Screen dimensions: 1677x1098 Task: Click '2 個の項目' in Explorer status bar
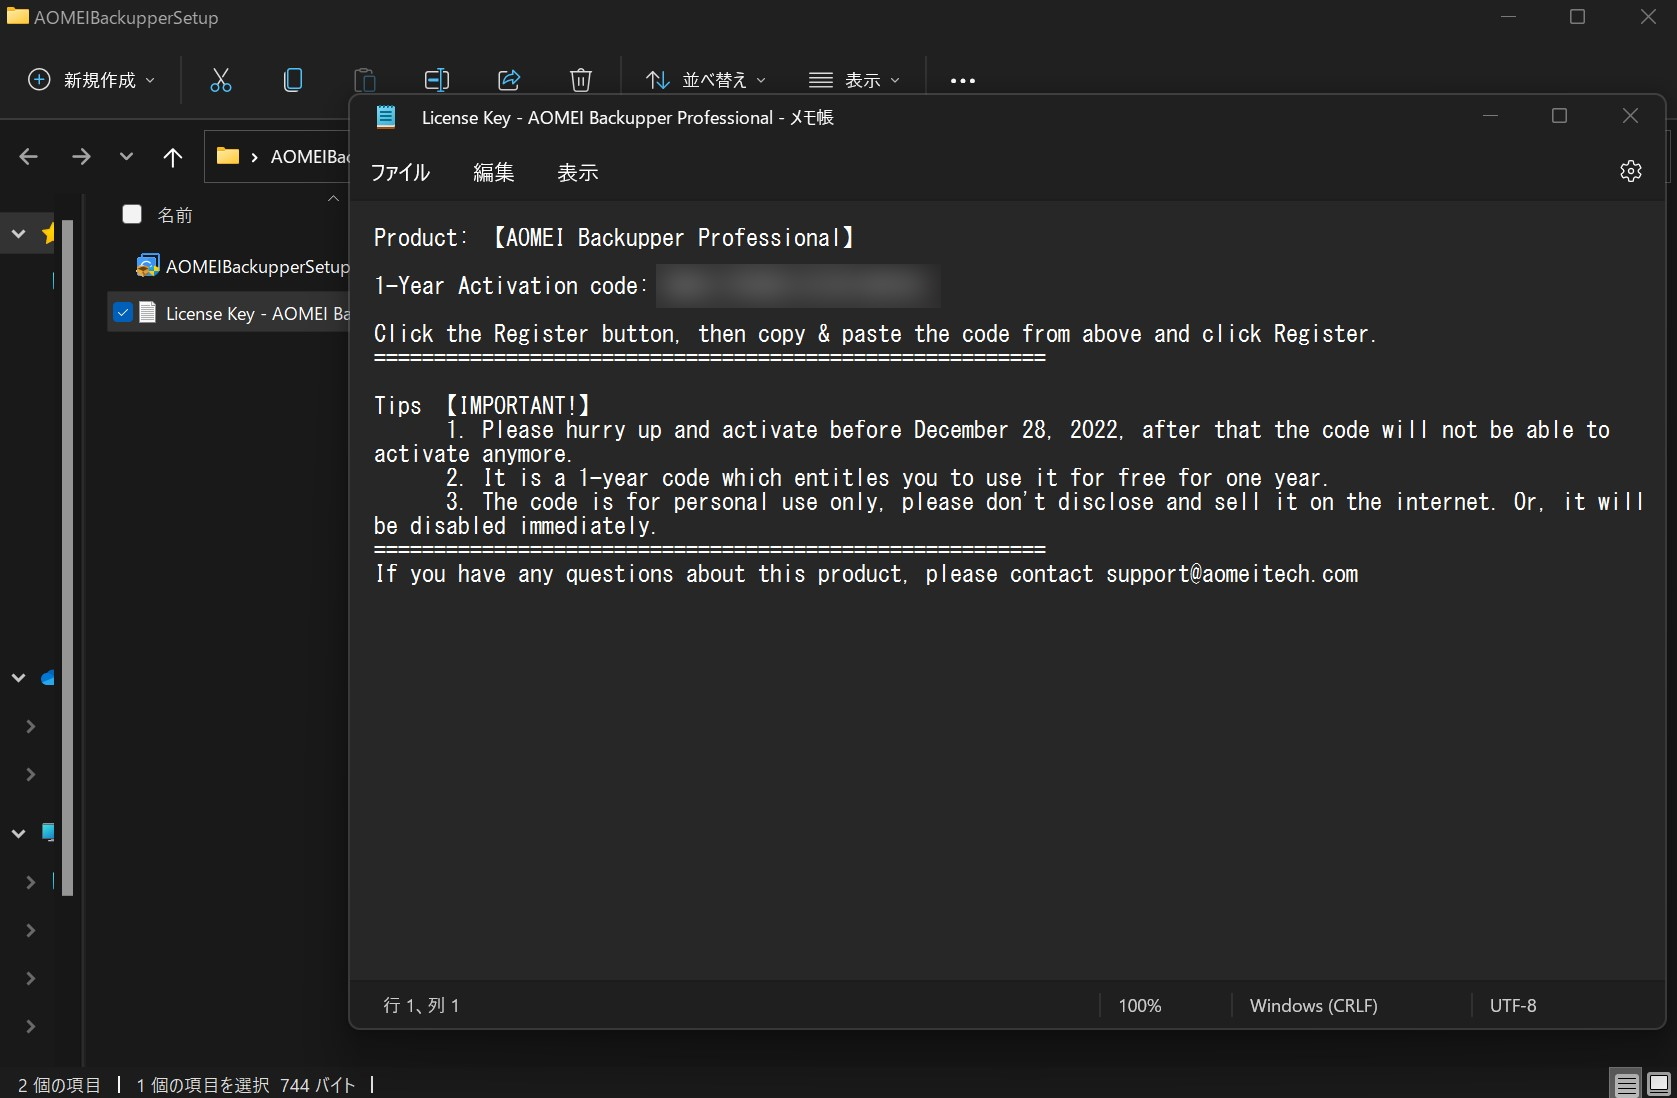coord(59,1085)
